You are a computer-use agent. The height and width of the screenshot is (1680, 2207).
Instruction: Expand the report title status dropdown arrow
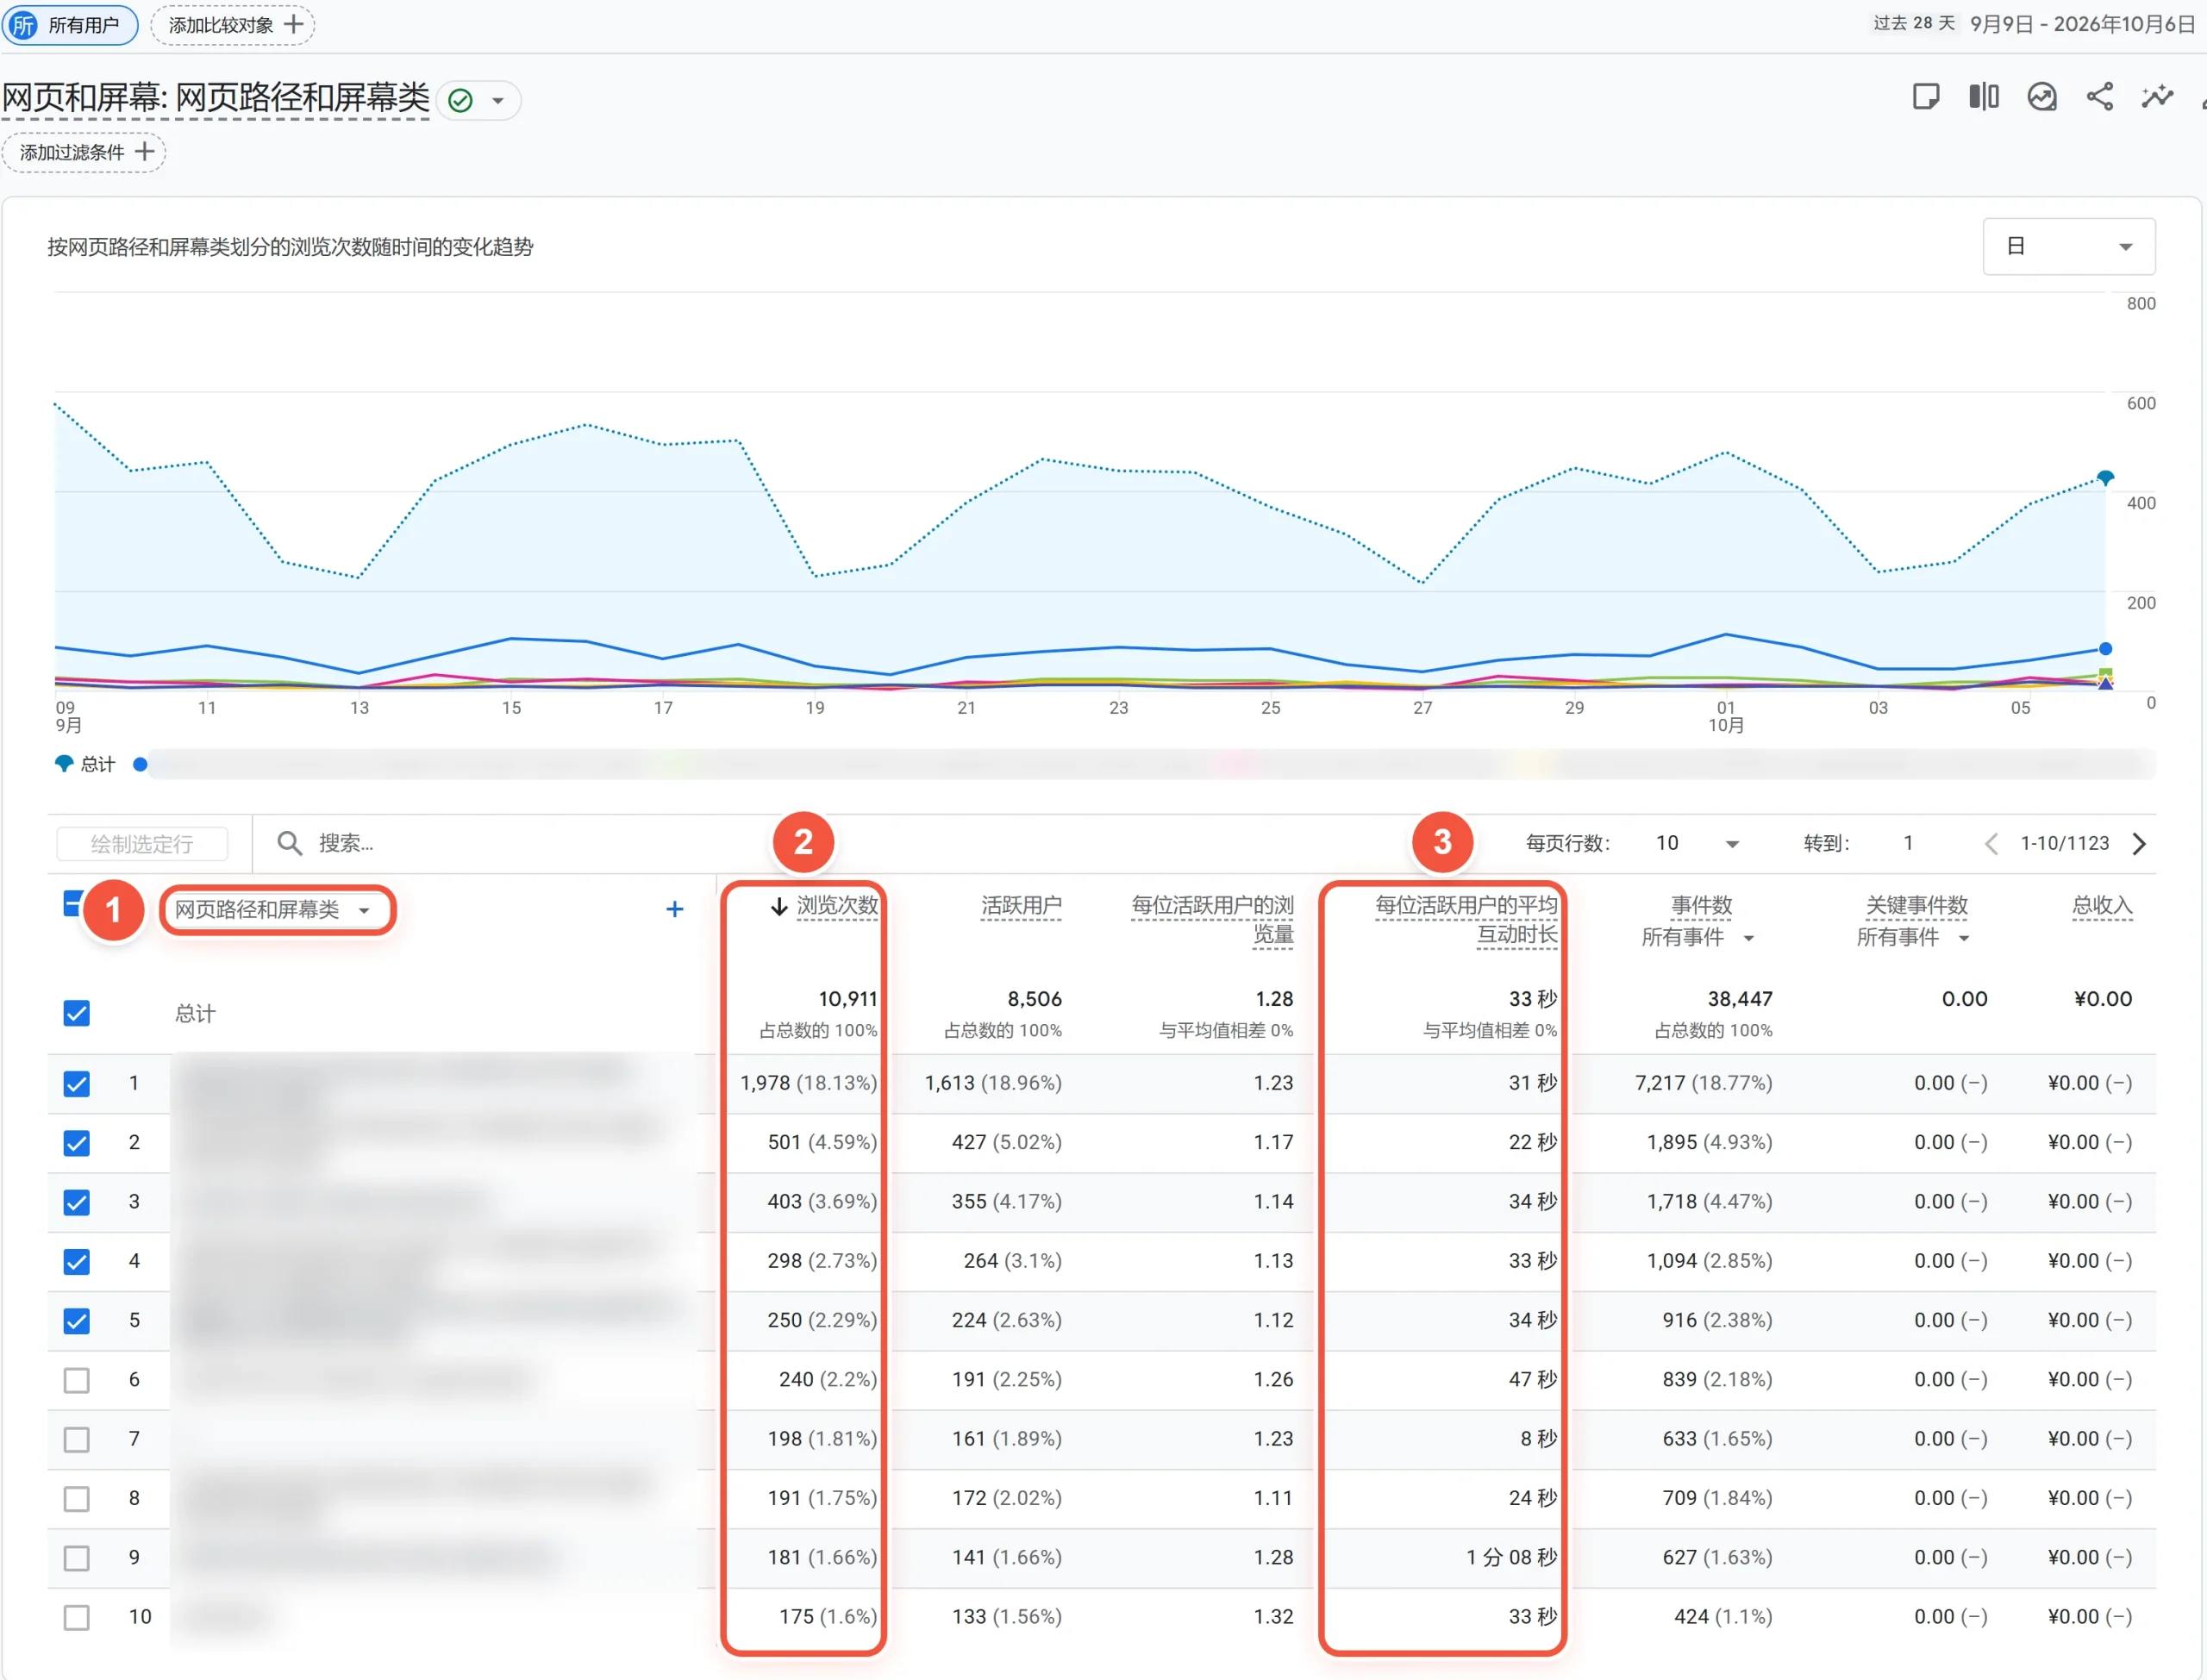pyautogui.click(x=497, y=100)
